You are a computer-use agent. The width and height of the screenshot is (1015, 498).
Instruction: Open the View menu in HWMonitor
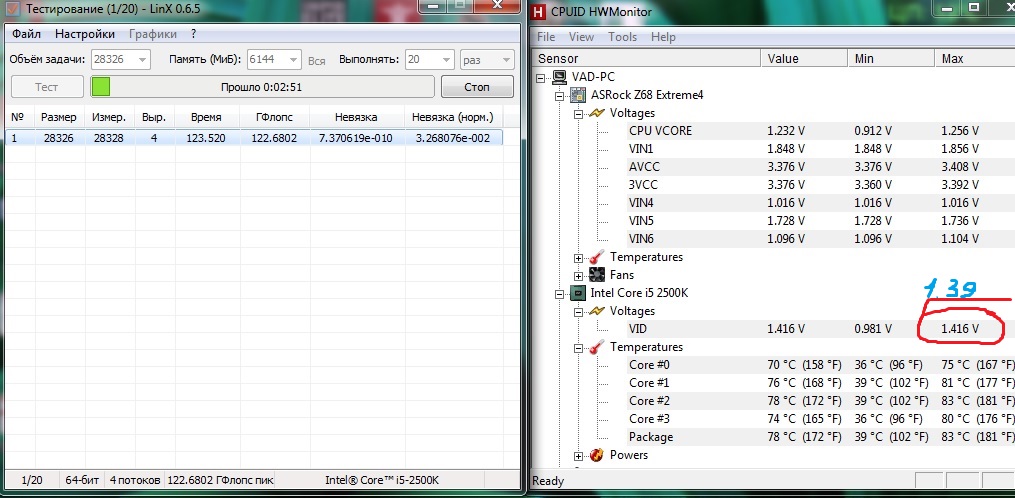pos(581,37)
